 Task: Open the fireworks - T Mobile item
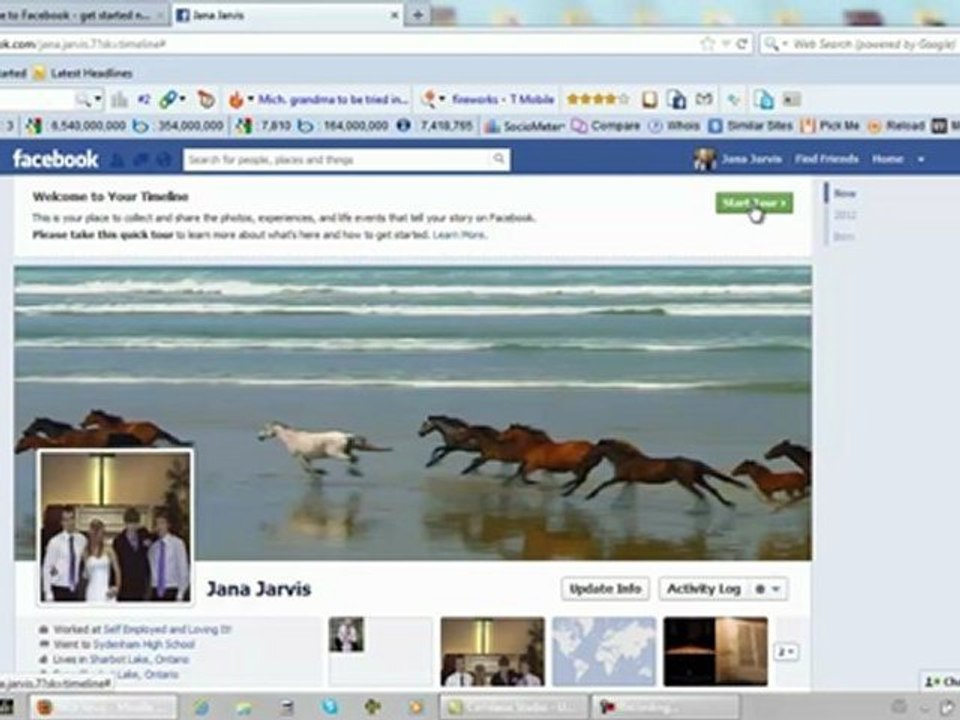[503, 99]
